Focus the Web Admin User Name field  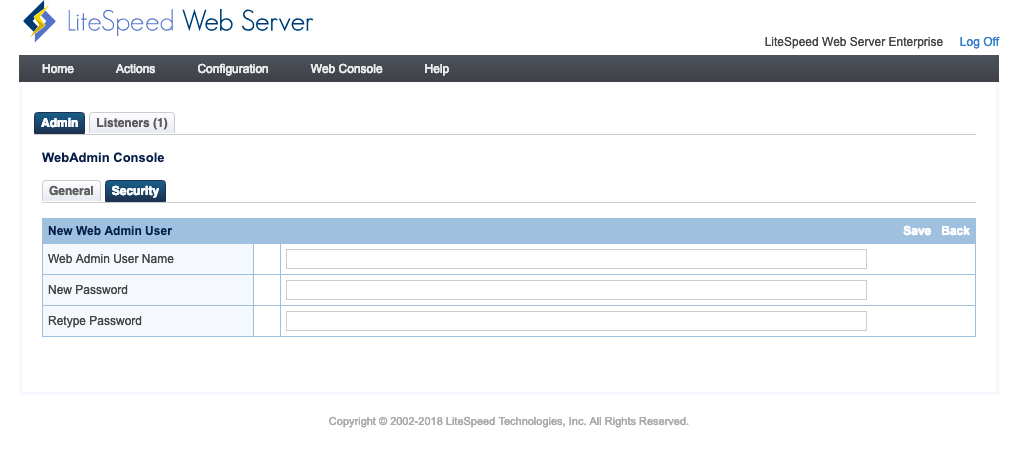pyautogui.click(x=576, y=259)
